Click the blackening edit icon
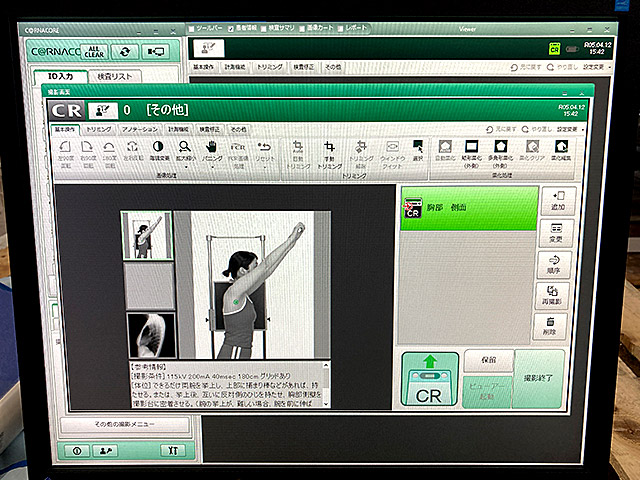Image resolution: width=640 pixels, height=480 pixels. (561, 146)
